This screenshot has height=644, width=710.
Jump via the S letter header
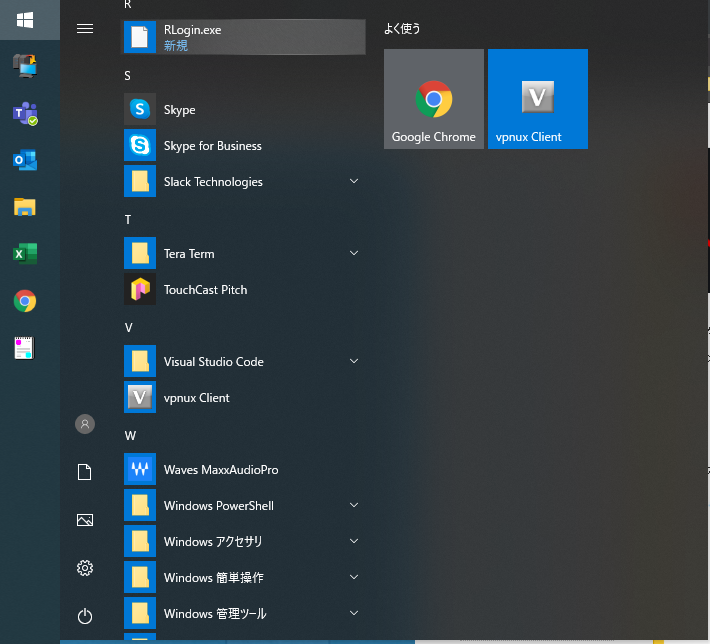point(128,76)
